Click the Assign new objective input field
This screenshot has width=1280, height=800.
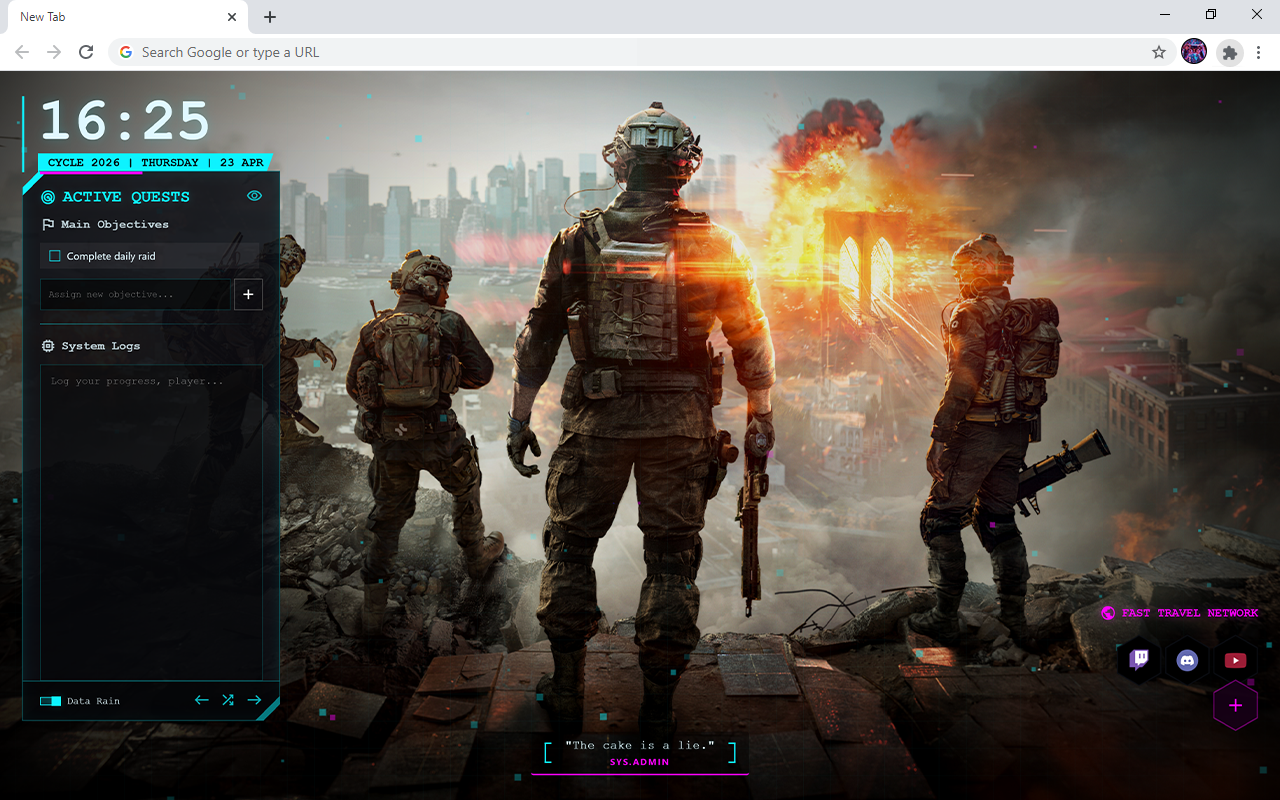(136, 294)
